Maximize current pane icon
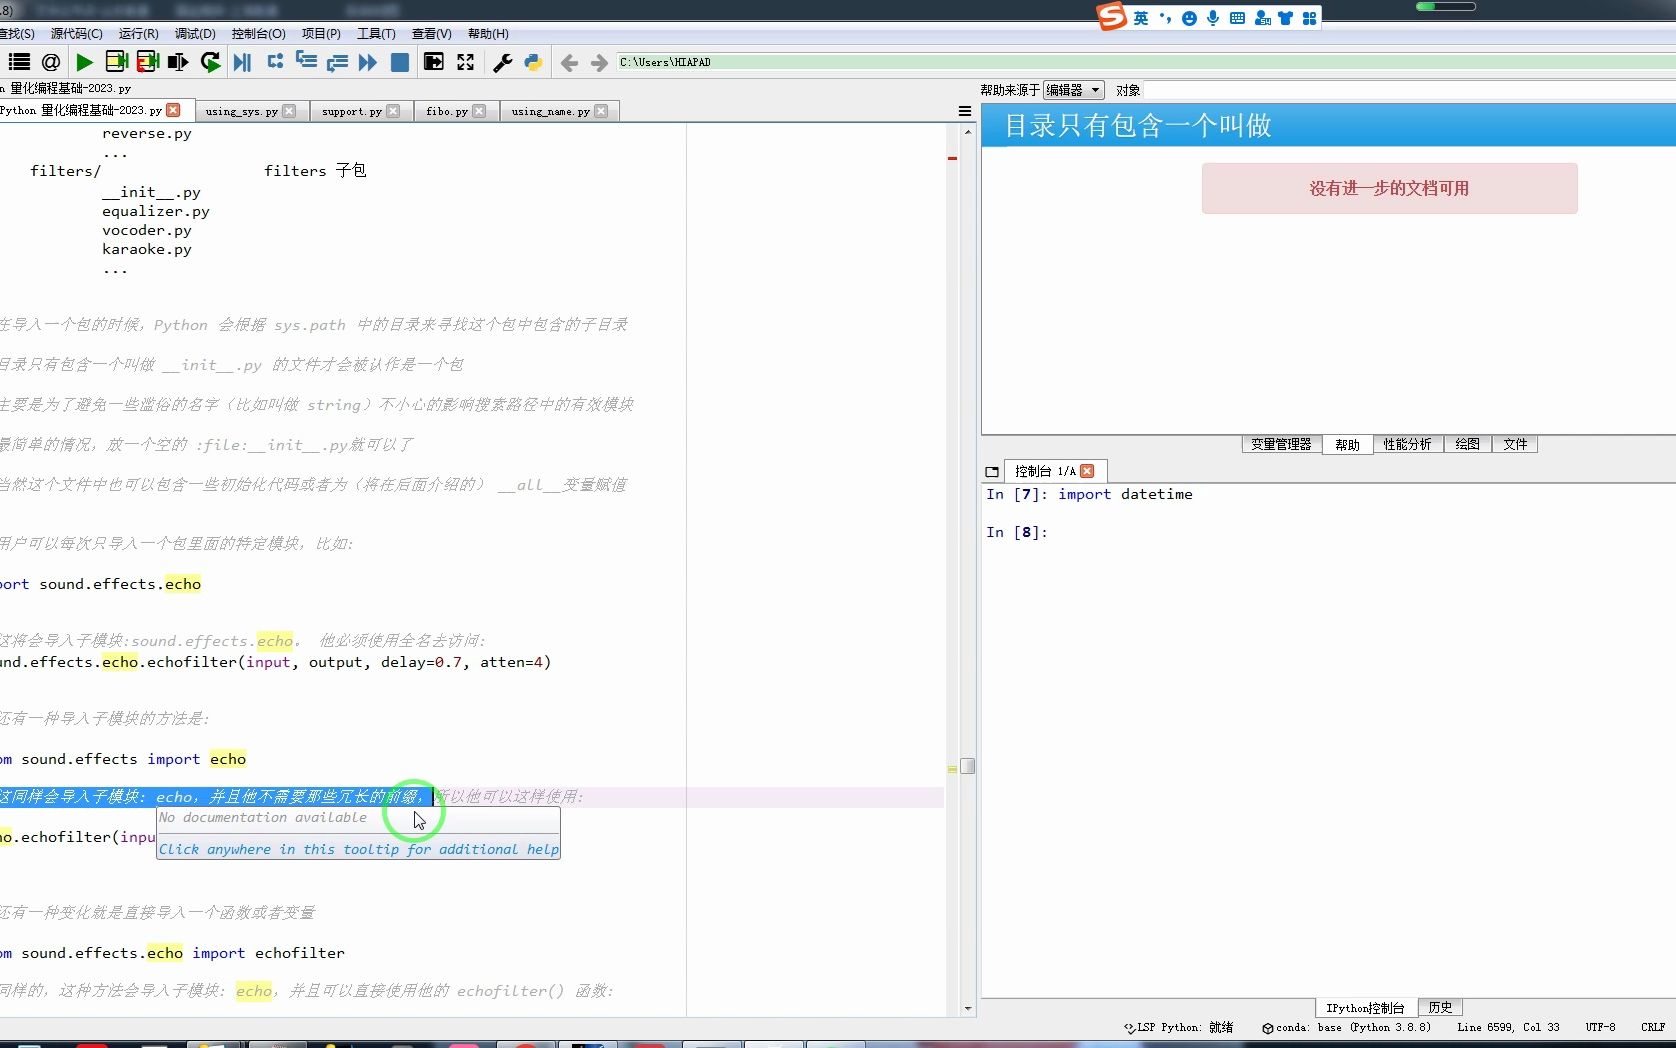 tap(434, 62)
